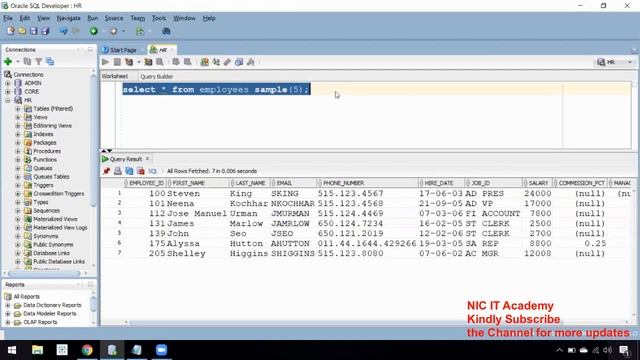Select the Functions tree item
640x360 pixels.
pos(45,160)
